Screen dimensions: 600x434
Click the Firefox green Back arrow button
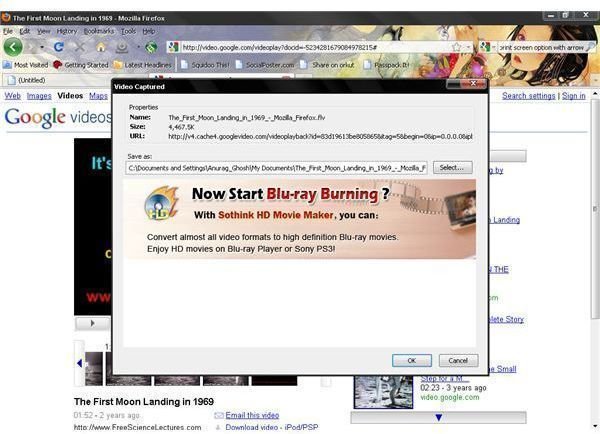[13, 47]
